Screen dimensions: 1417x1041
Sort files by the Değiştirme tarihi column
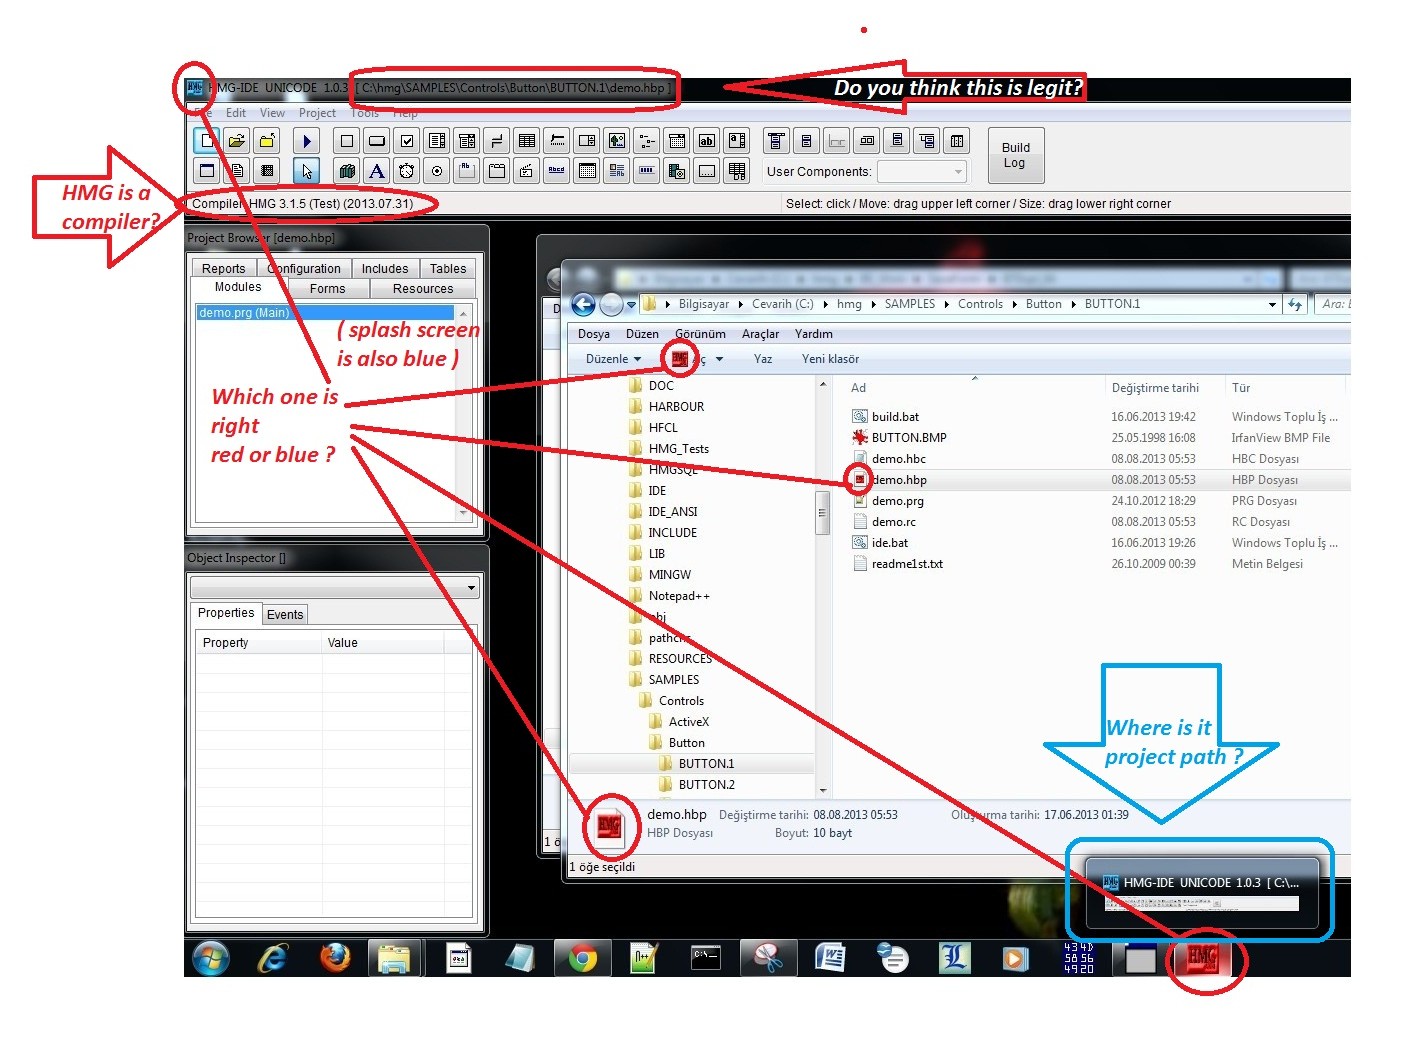click(x=1155, y=388)
